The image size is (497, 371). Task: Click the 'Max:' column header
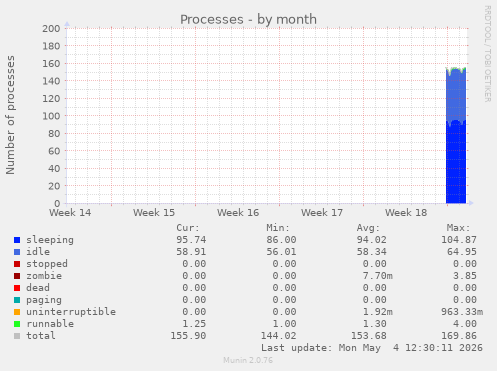tap(458, 228)
